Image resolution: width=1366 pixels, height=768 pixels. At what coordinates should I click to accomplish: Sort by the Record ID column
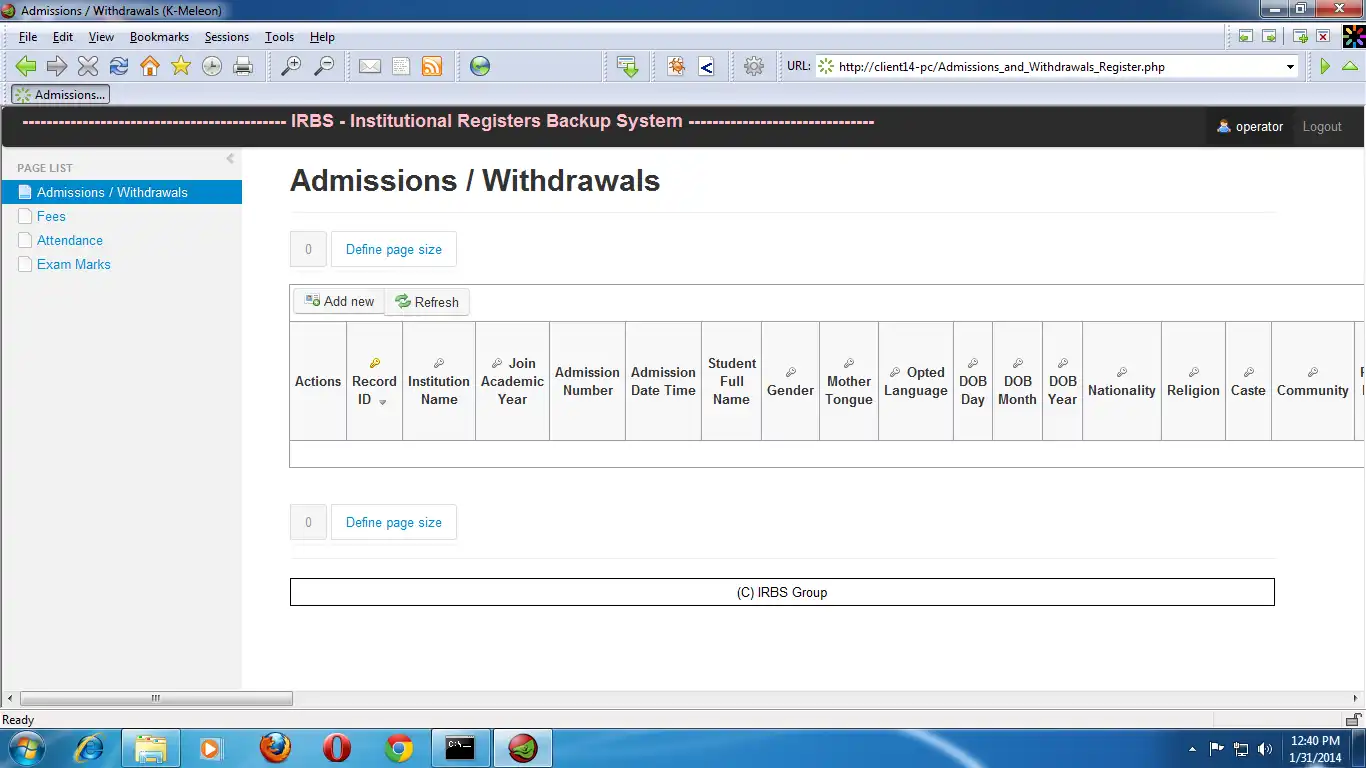[x=374, y=381]
